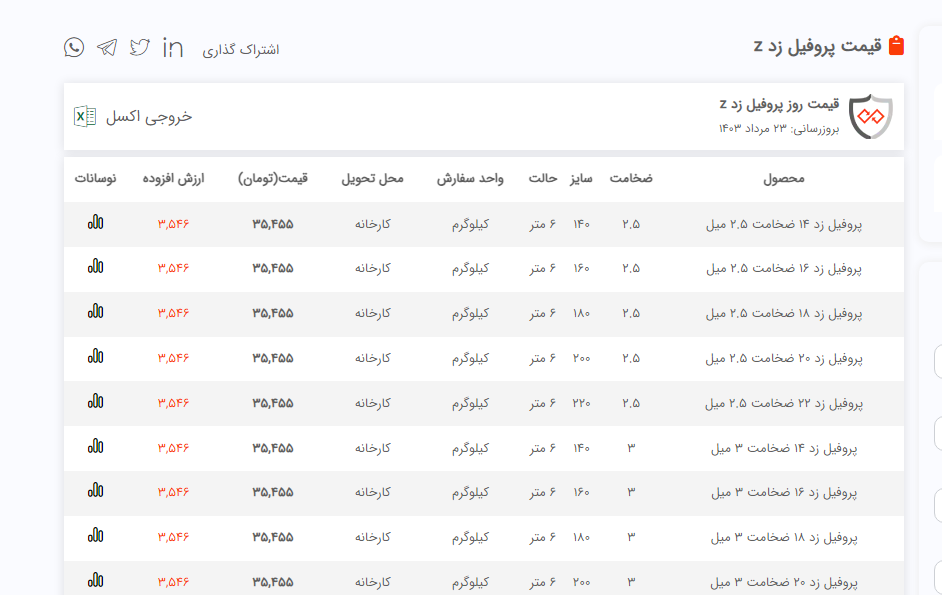Open price fluctuation chart for پروفیل زد ۱۴ ضخامت ۳
This screenshot has width=942, height=595.
95,447
